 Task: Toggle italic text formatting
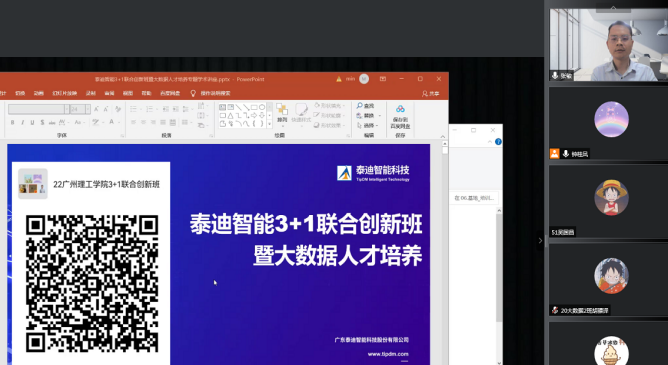(22, 123)
